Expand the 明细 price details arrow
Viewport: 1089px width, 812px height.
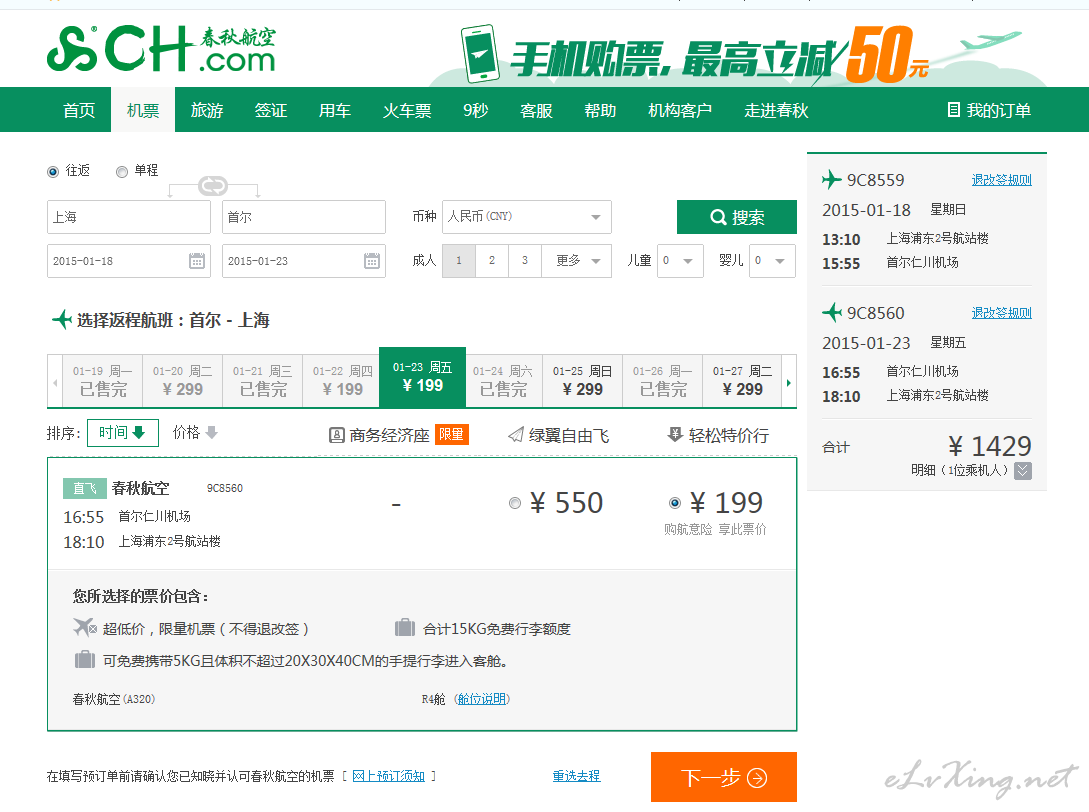[1022, 471]
